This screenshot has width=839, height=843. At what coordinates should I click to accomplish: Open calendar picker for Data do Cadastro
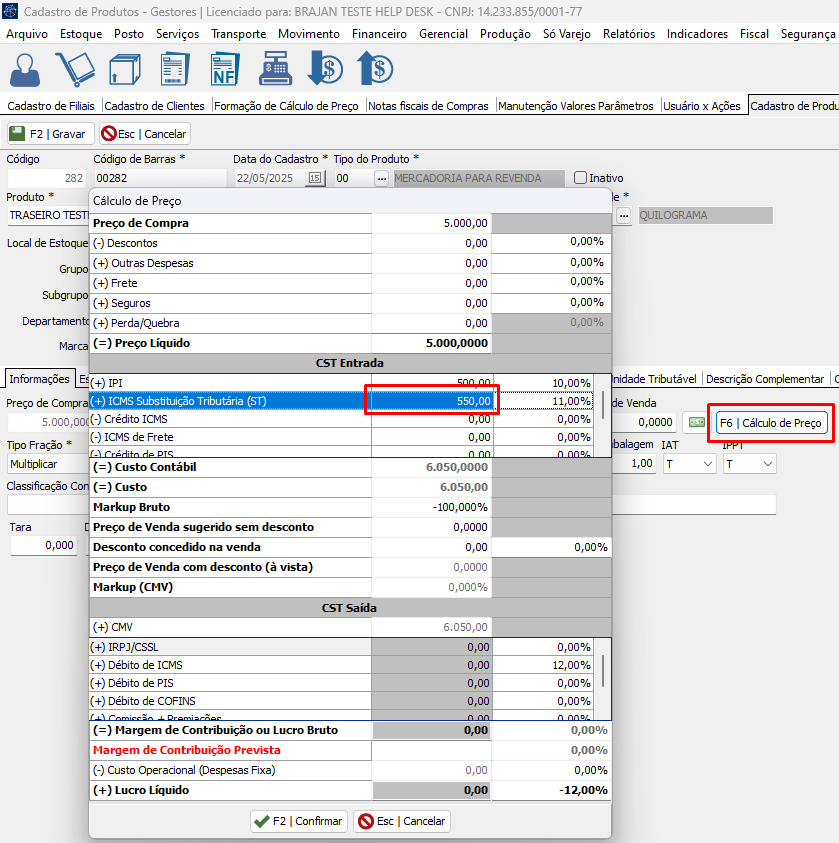tap(315, 178)
